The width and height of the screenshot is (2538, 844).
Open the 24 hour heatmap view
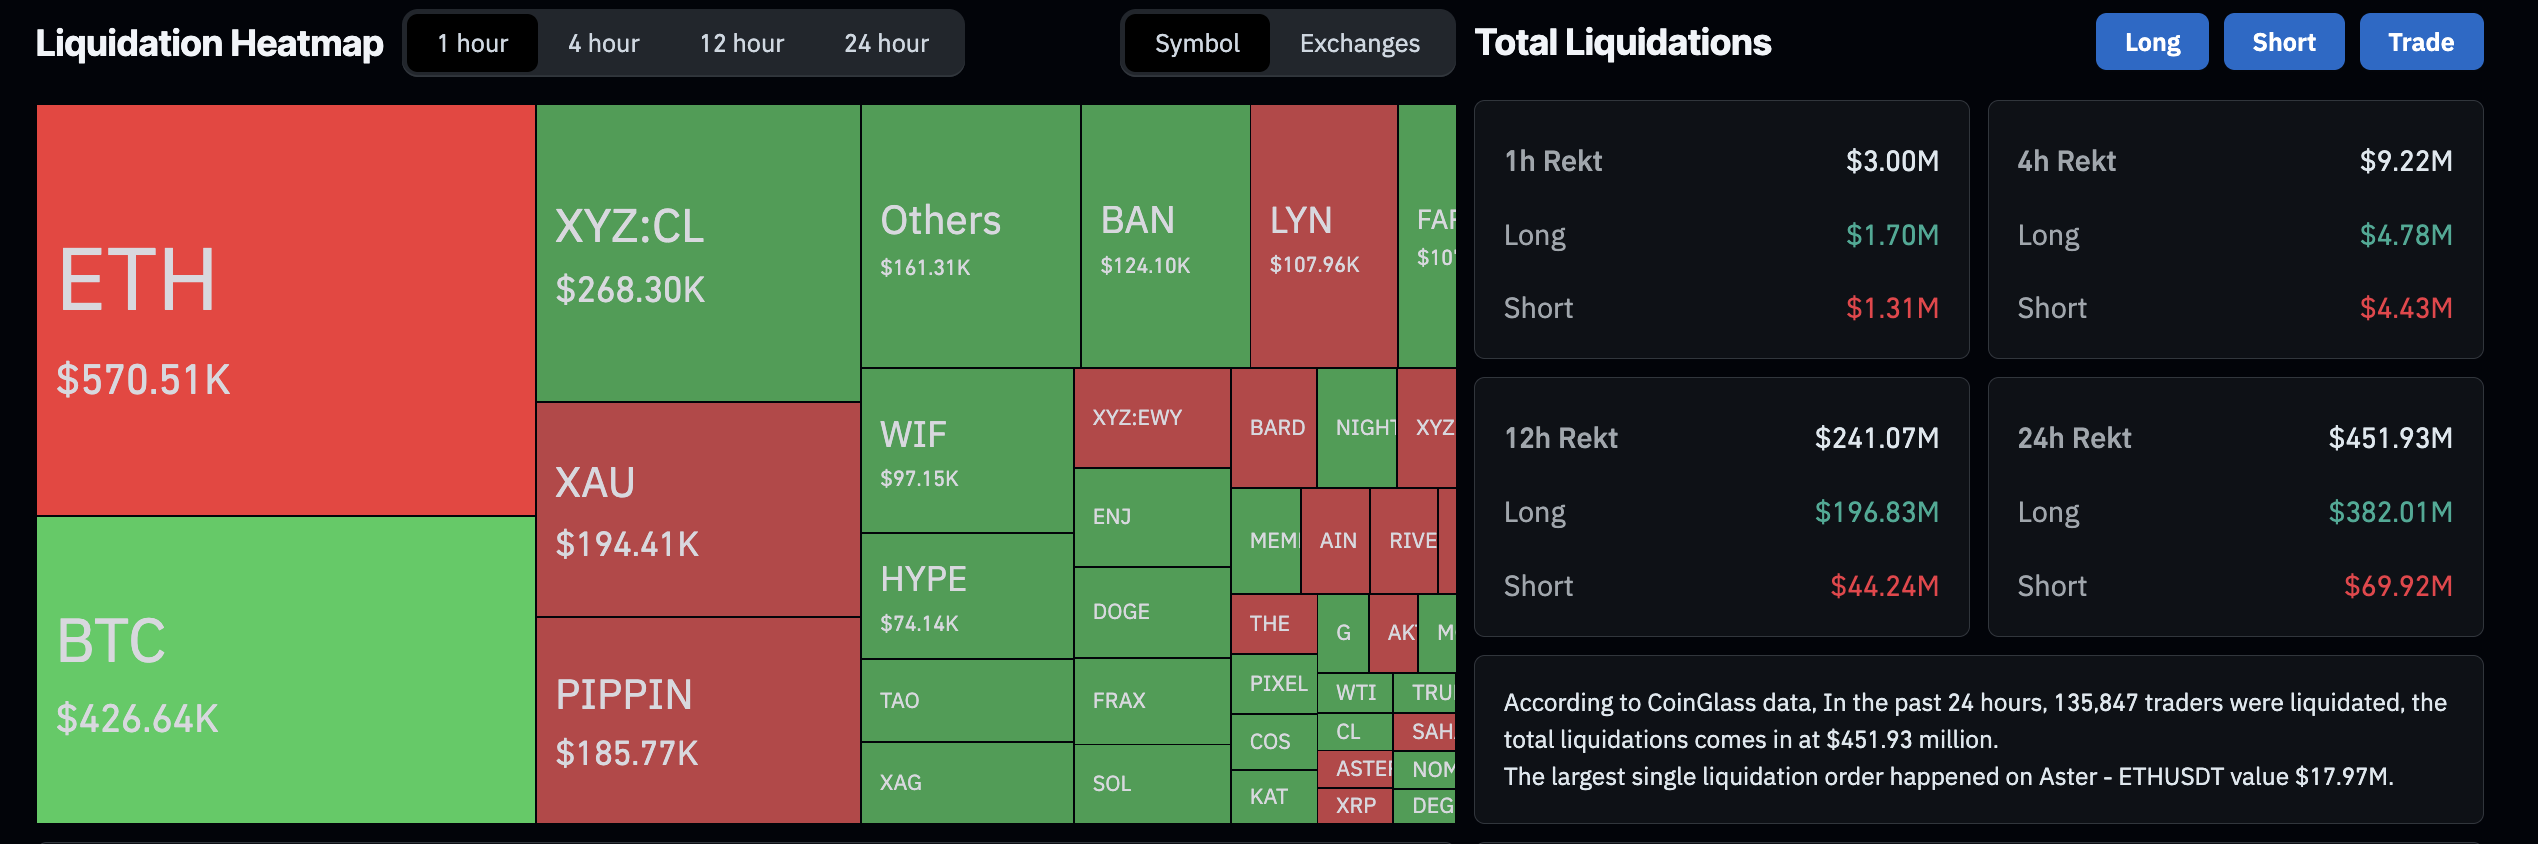coord(886,44)
